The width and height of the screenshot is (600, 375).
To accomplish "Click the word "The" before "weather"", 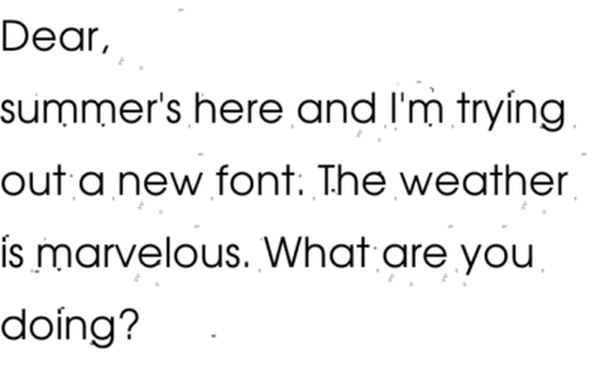I will tap(352, 180).
